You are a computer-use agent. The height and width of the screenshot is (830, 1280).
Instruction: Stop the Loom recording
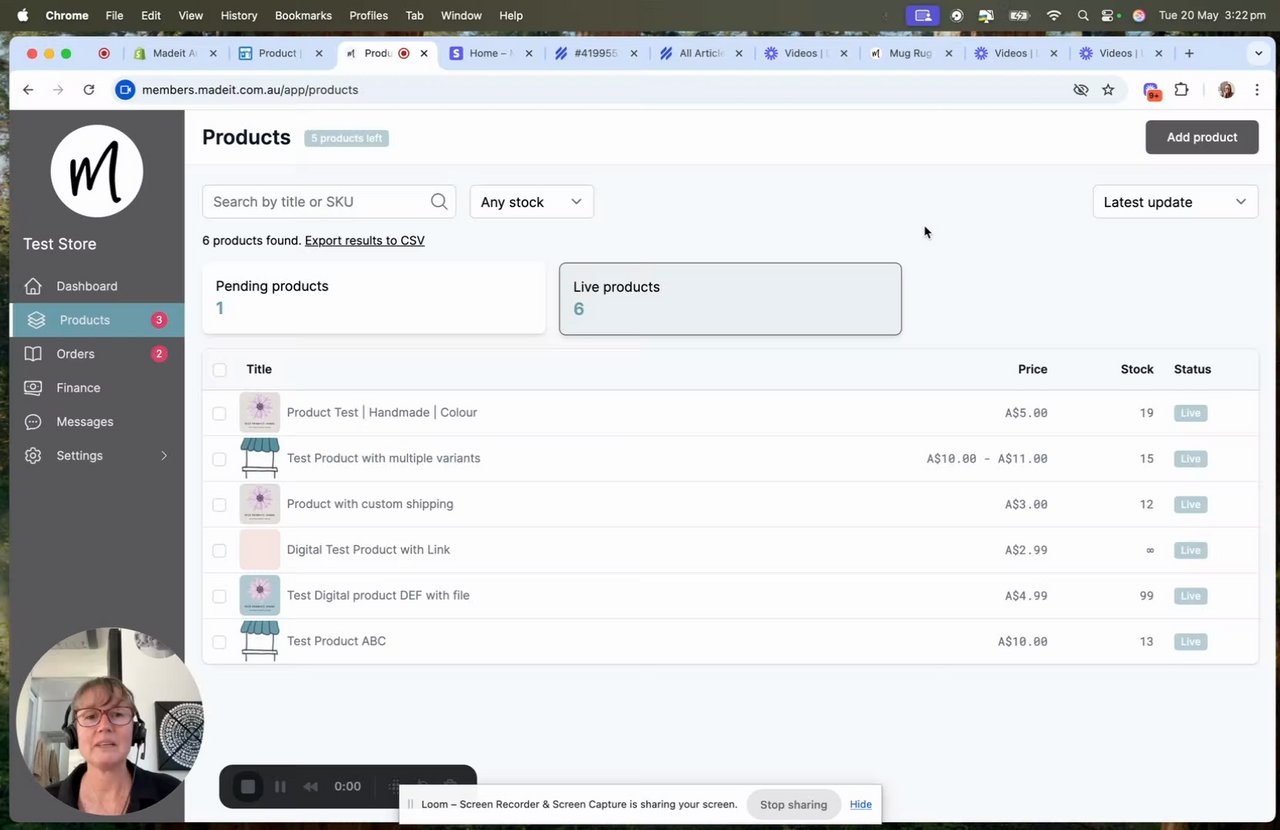coord(248,787)
